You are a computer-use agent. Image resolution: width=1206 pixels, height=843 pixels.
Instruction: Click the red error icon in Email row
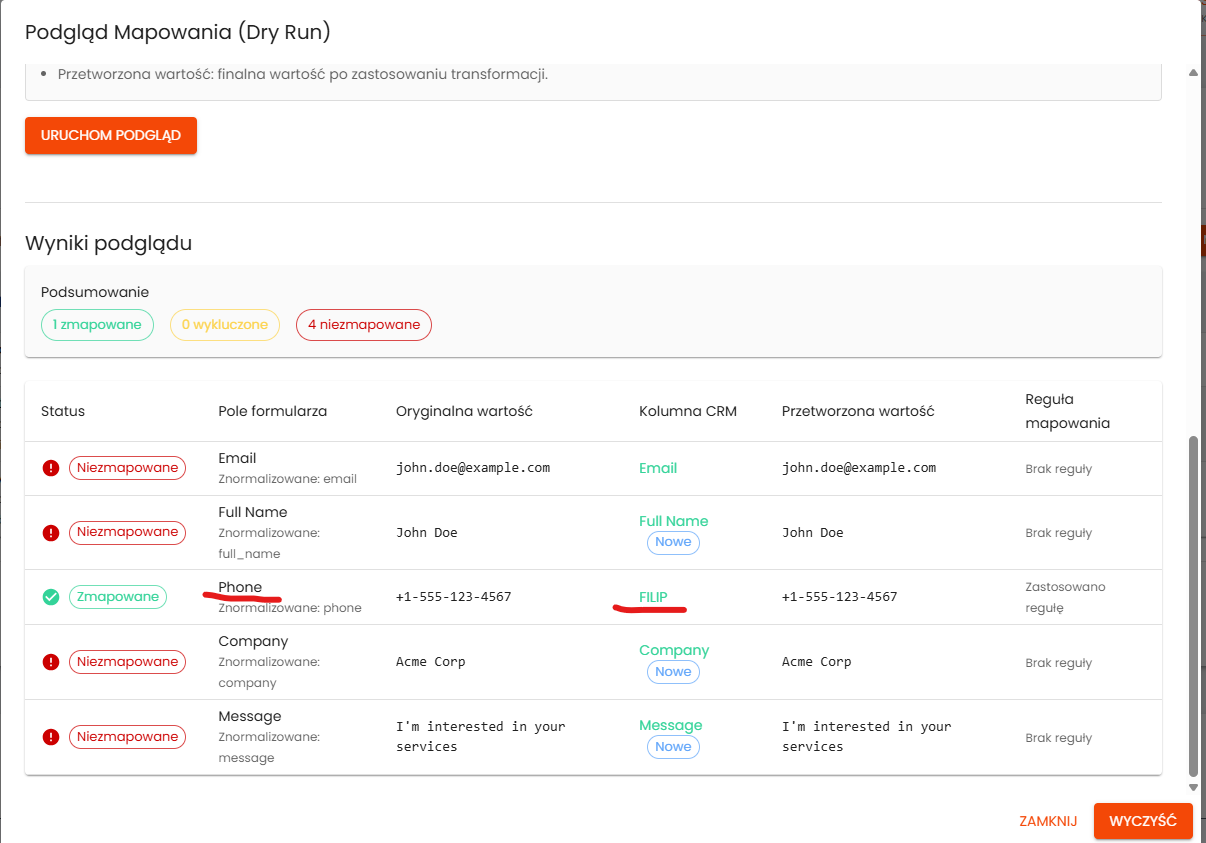pos(51,468)
